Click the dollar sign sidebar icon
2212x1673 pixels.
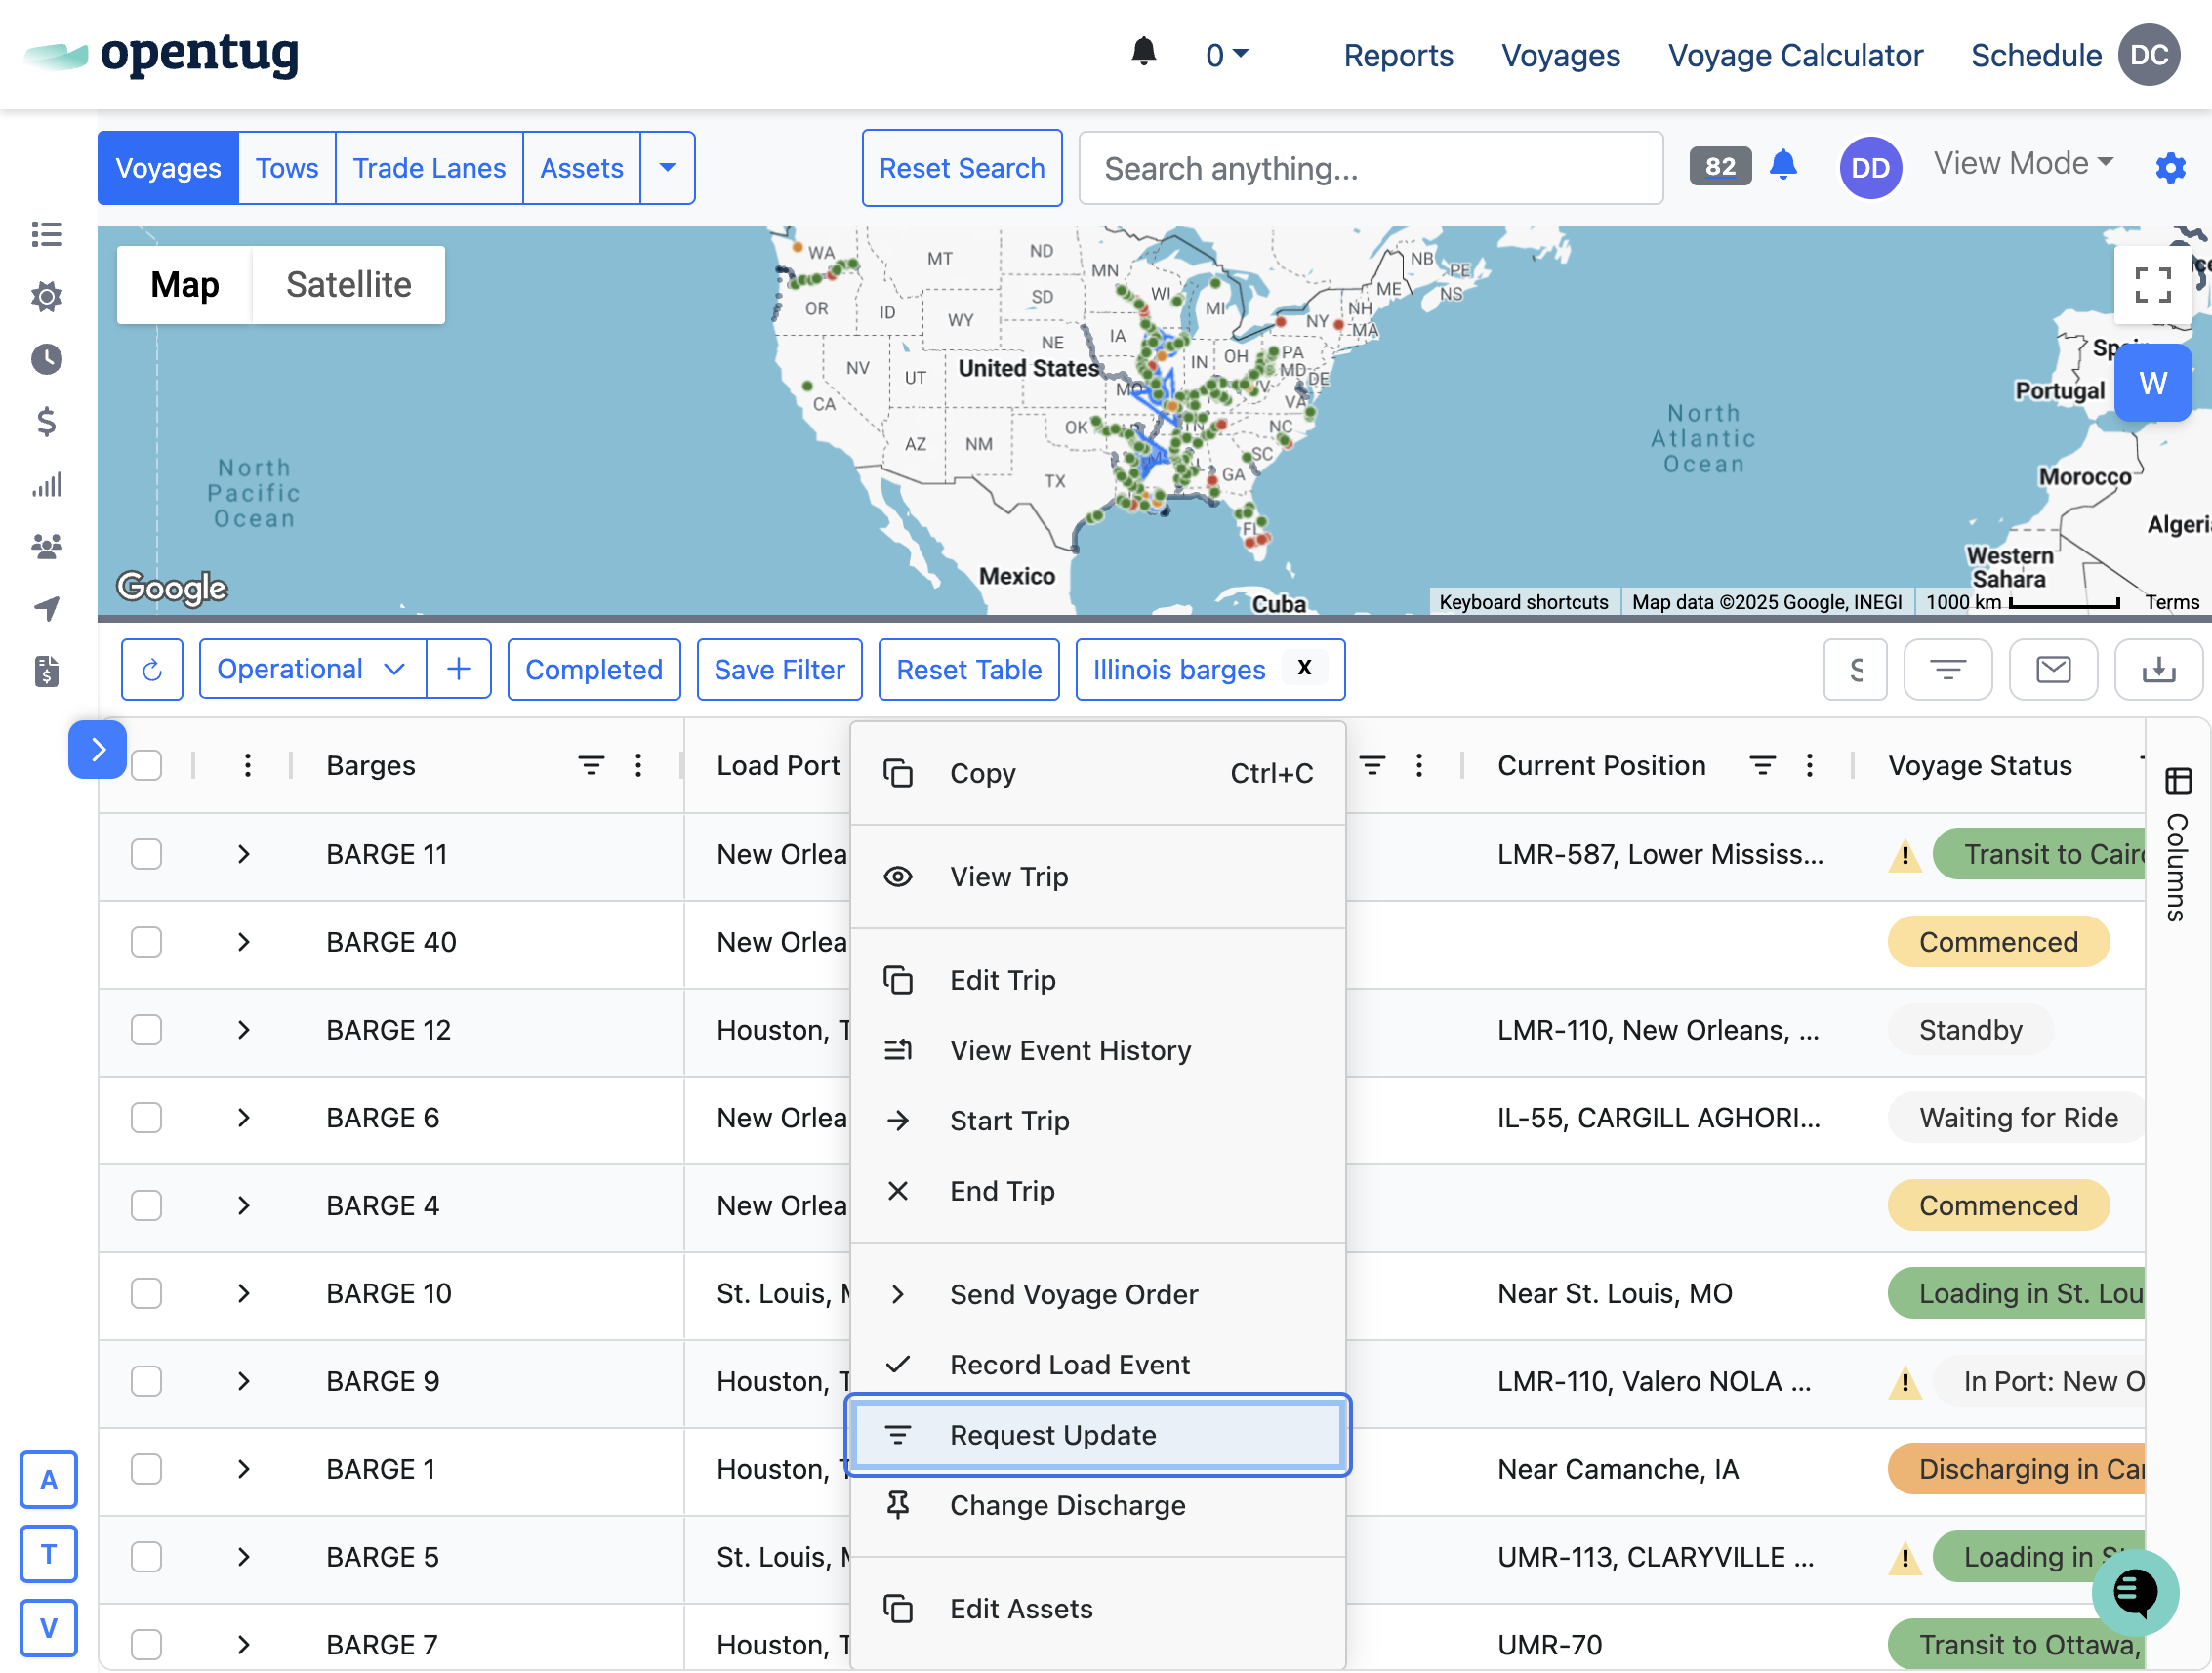coord(46,422)
